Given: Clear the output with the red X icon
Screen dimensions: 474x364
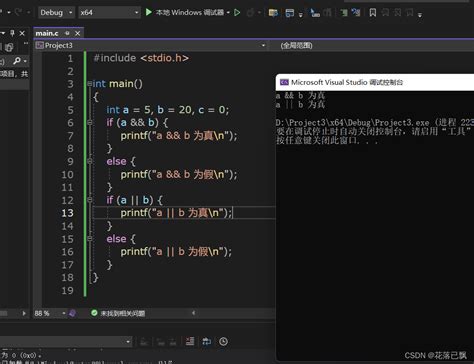Looking at the screenshot, I should click(x=190, y=341).
